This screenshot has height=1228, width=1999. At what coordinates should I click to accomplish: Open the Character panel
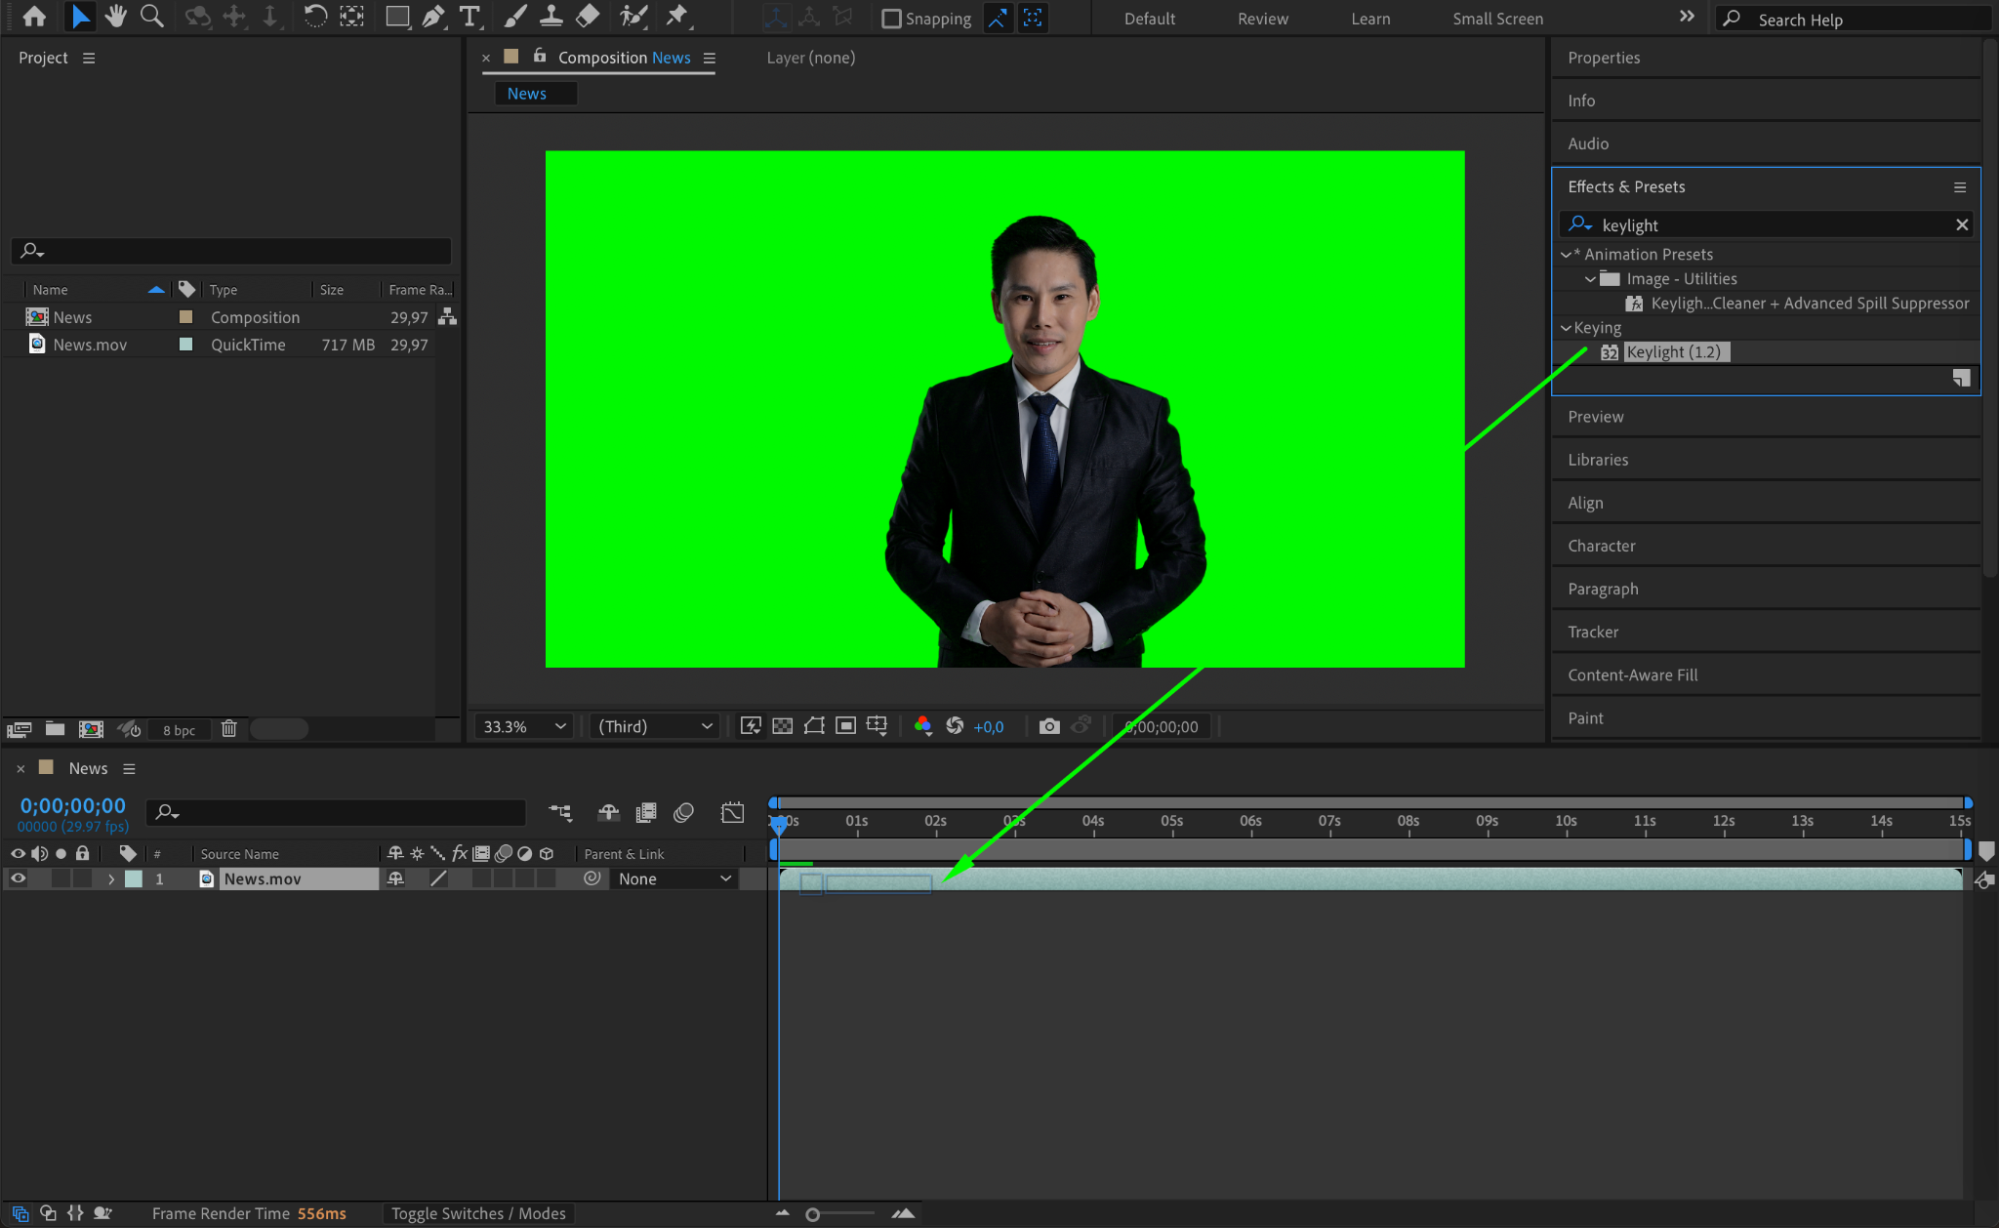point(1601,545)
